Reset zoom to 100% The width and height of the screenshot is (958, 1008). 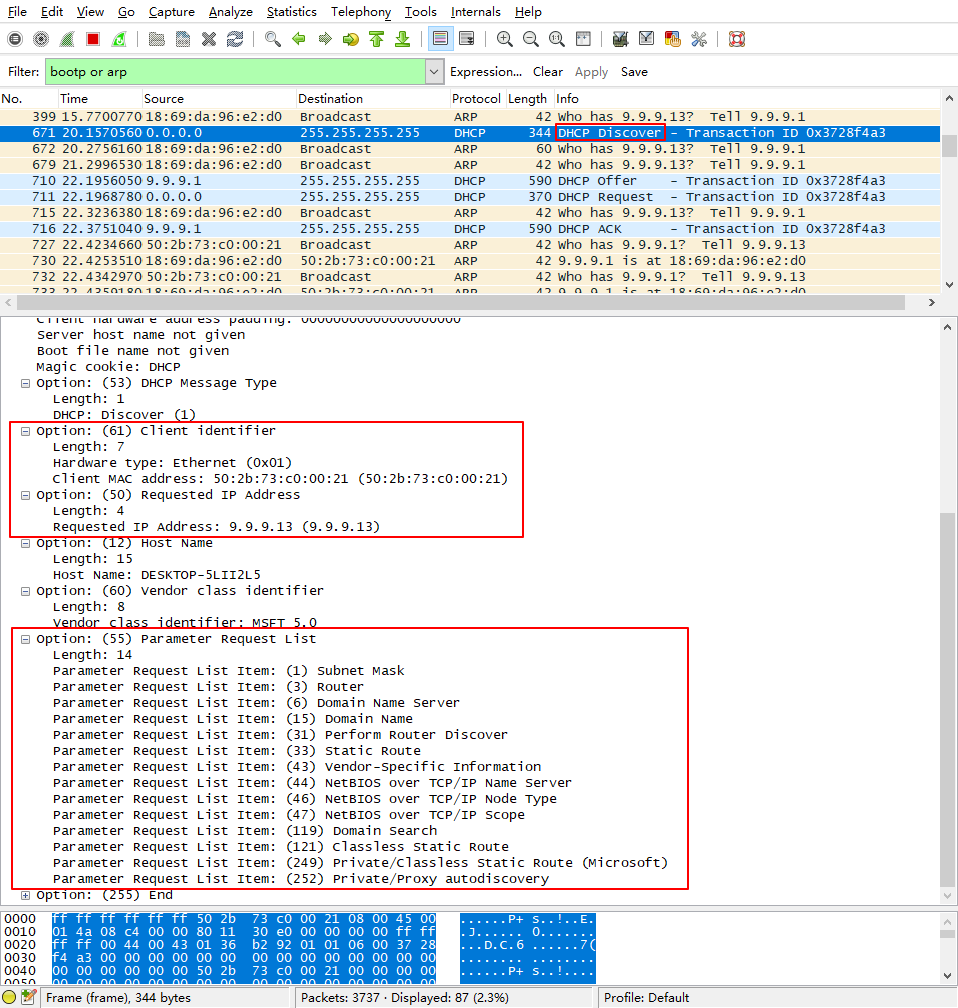pyautogui.click(x=557, y=39)
